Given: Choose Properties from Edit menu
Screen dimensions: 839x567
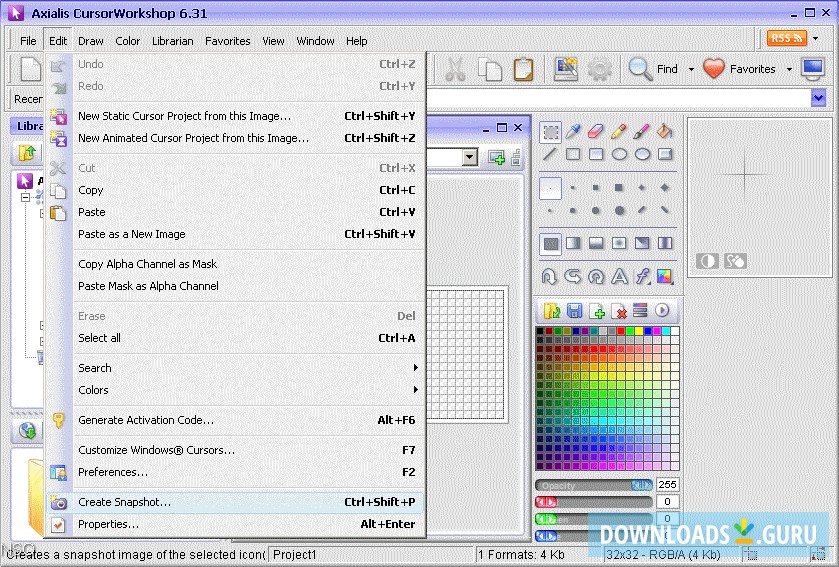Looking at the screenshot, I should (235, 524).
